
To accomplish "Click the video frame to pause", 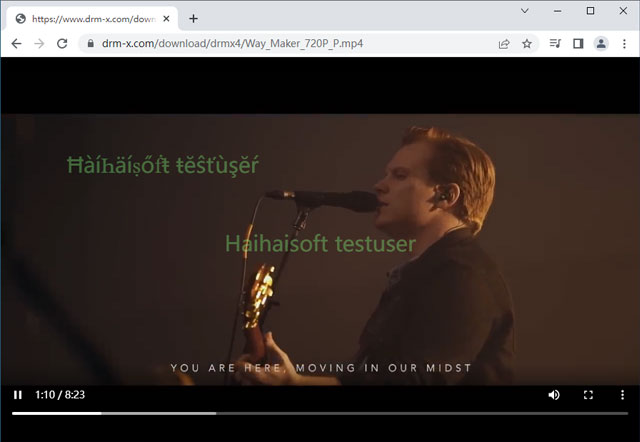I will tap(320, 249).
